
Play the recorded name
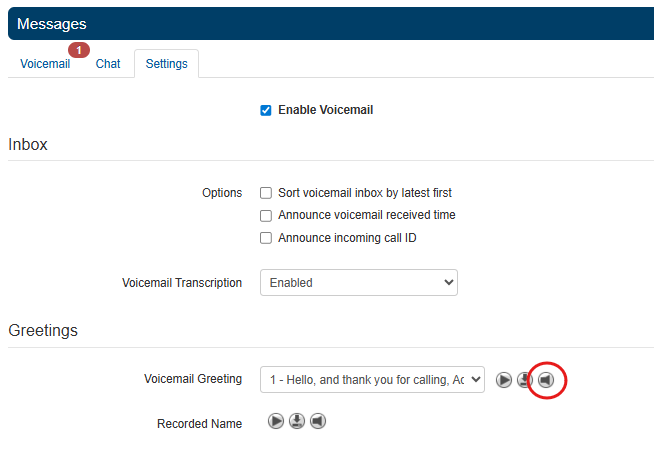pyautogui.click(x=276, y=421)
